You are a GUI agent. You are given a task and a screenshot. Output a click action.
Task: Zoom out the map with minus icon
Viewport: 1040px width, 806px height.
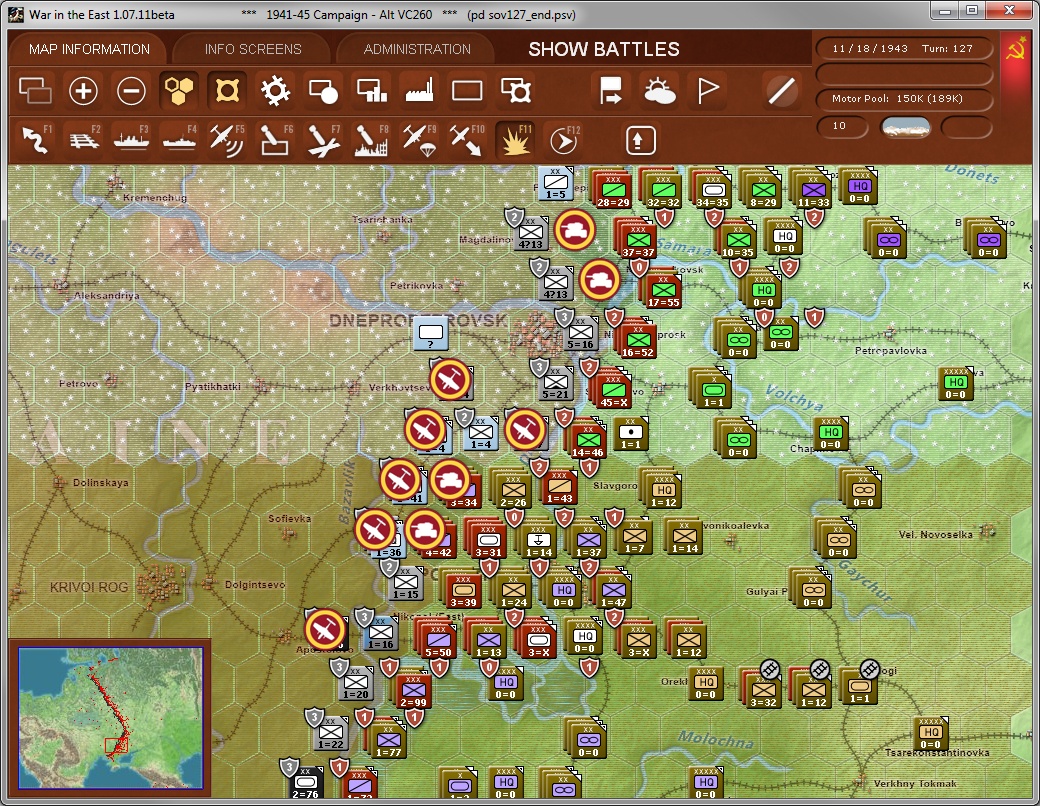tap(131, 91)
